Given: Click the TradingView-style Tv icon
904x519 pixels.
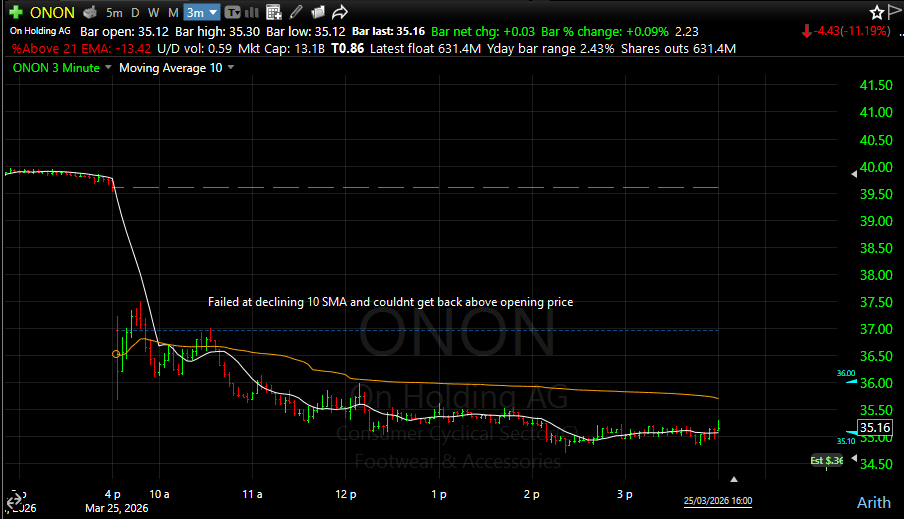Looking at the screenshot, I should [232, 12].
